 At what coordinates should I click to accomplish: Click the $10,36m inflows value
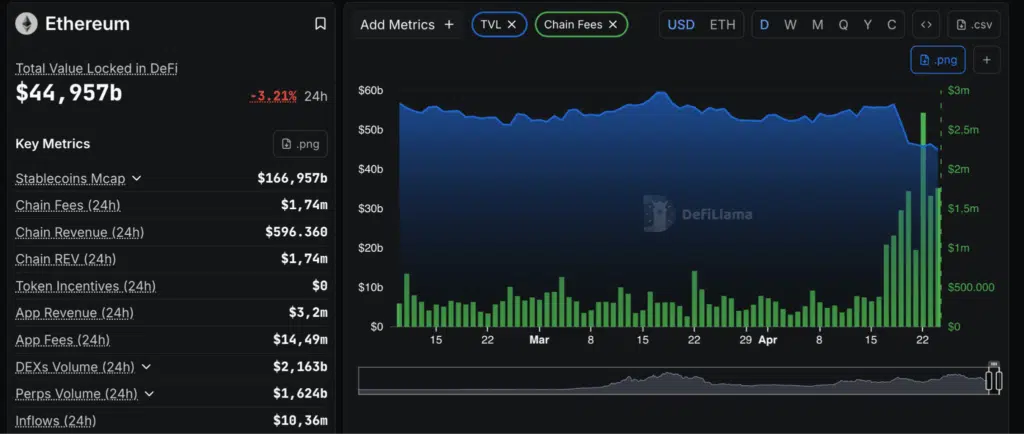click(x=300, y=421)
